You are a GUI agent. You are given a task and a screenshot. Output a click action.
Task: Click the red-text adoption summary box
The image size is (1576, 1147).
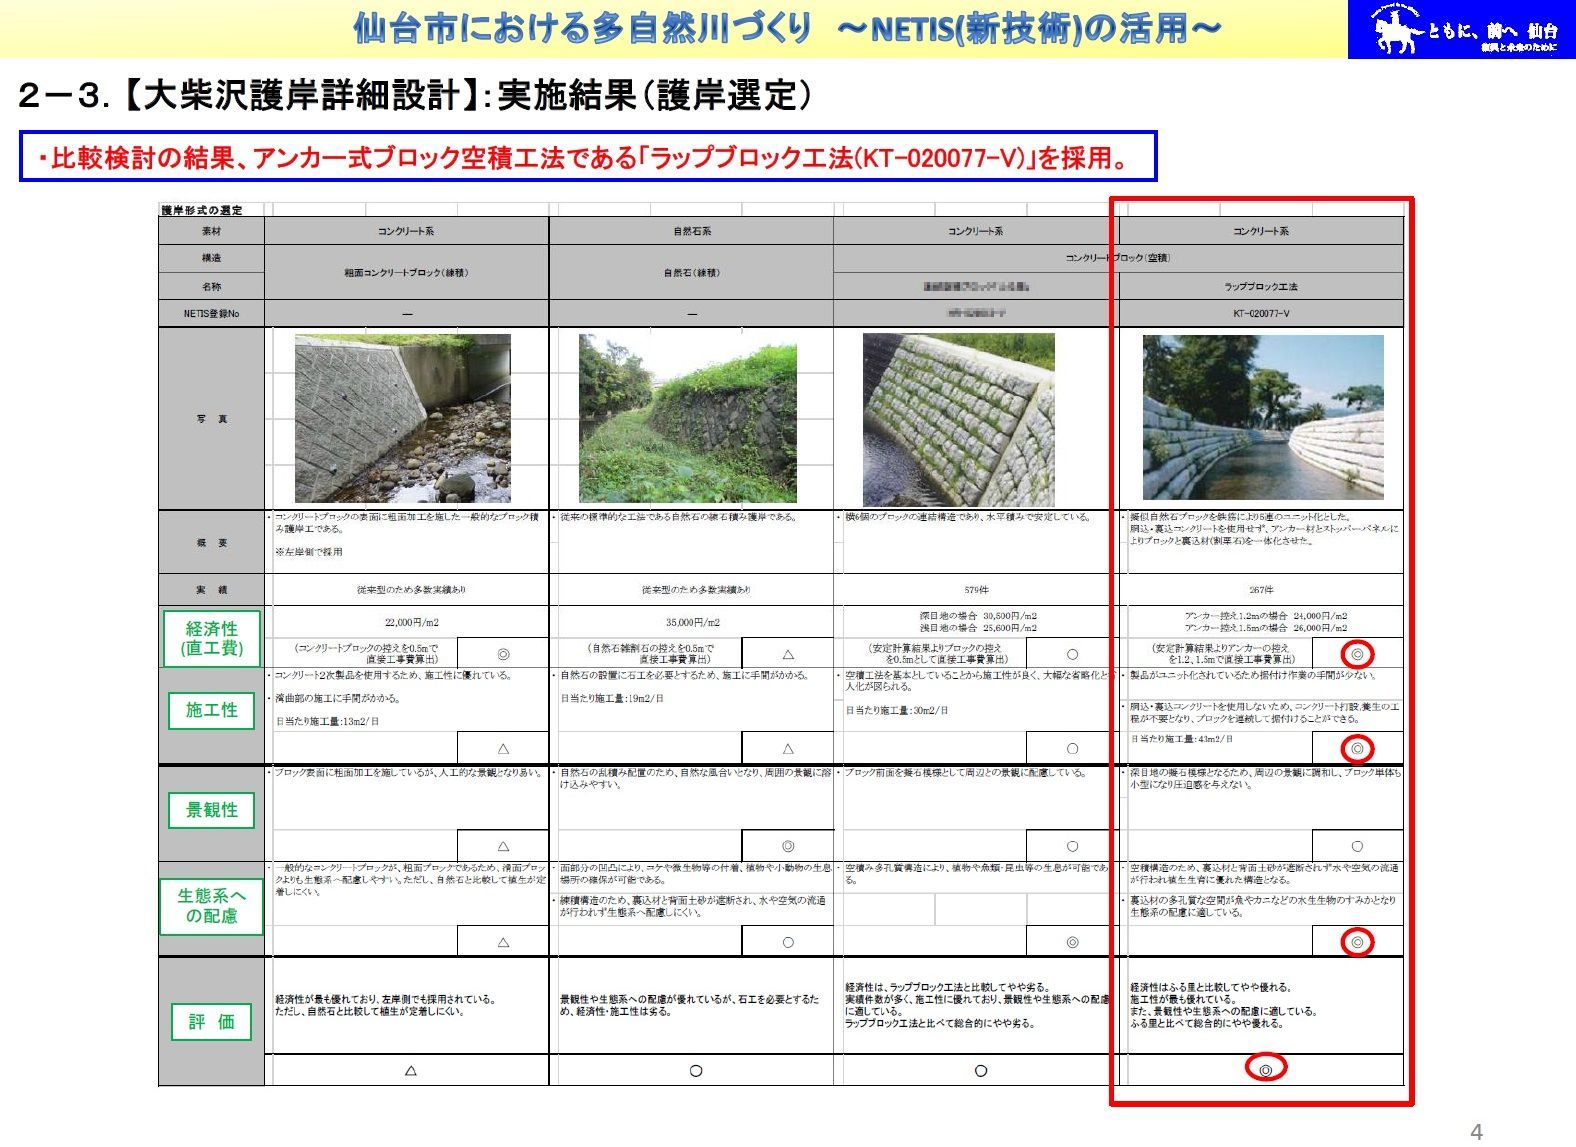(588, 157)
